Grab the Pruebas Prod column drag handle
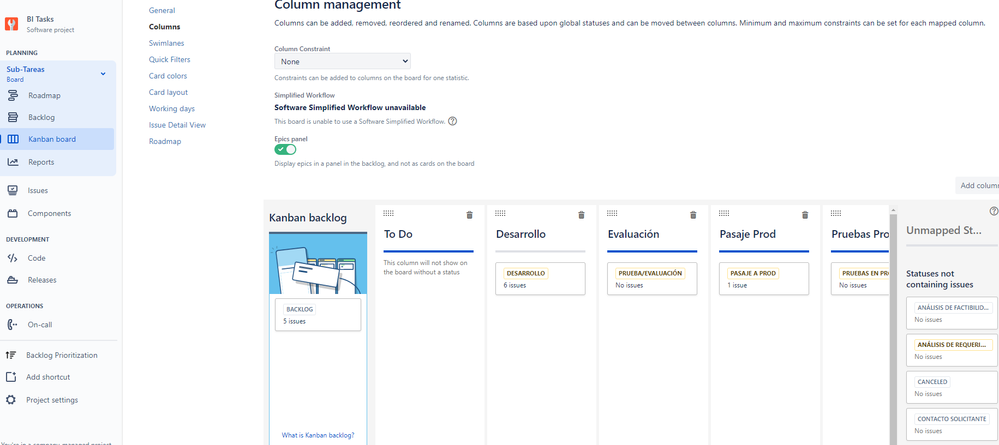999x445 pixels. tap(836, 213)
